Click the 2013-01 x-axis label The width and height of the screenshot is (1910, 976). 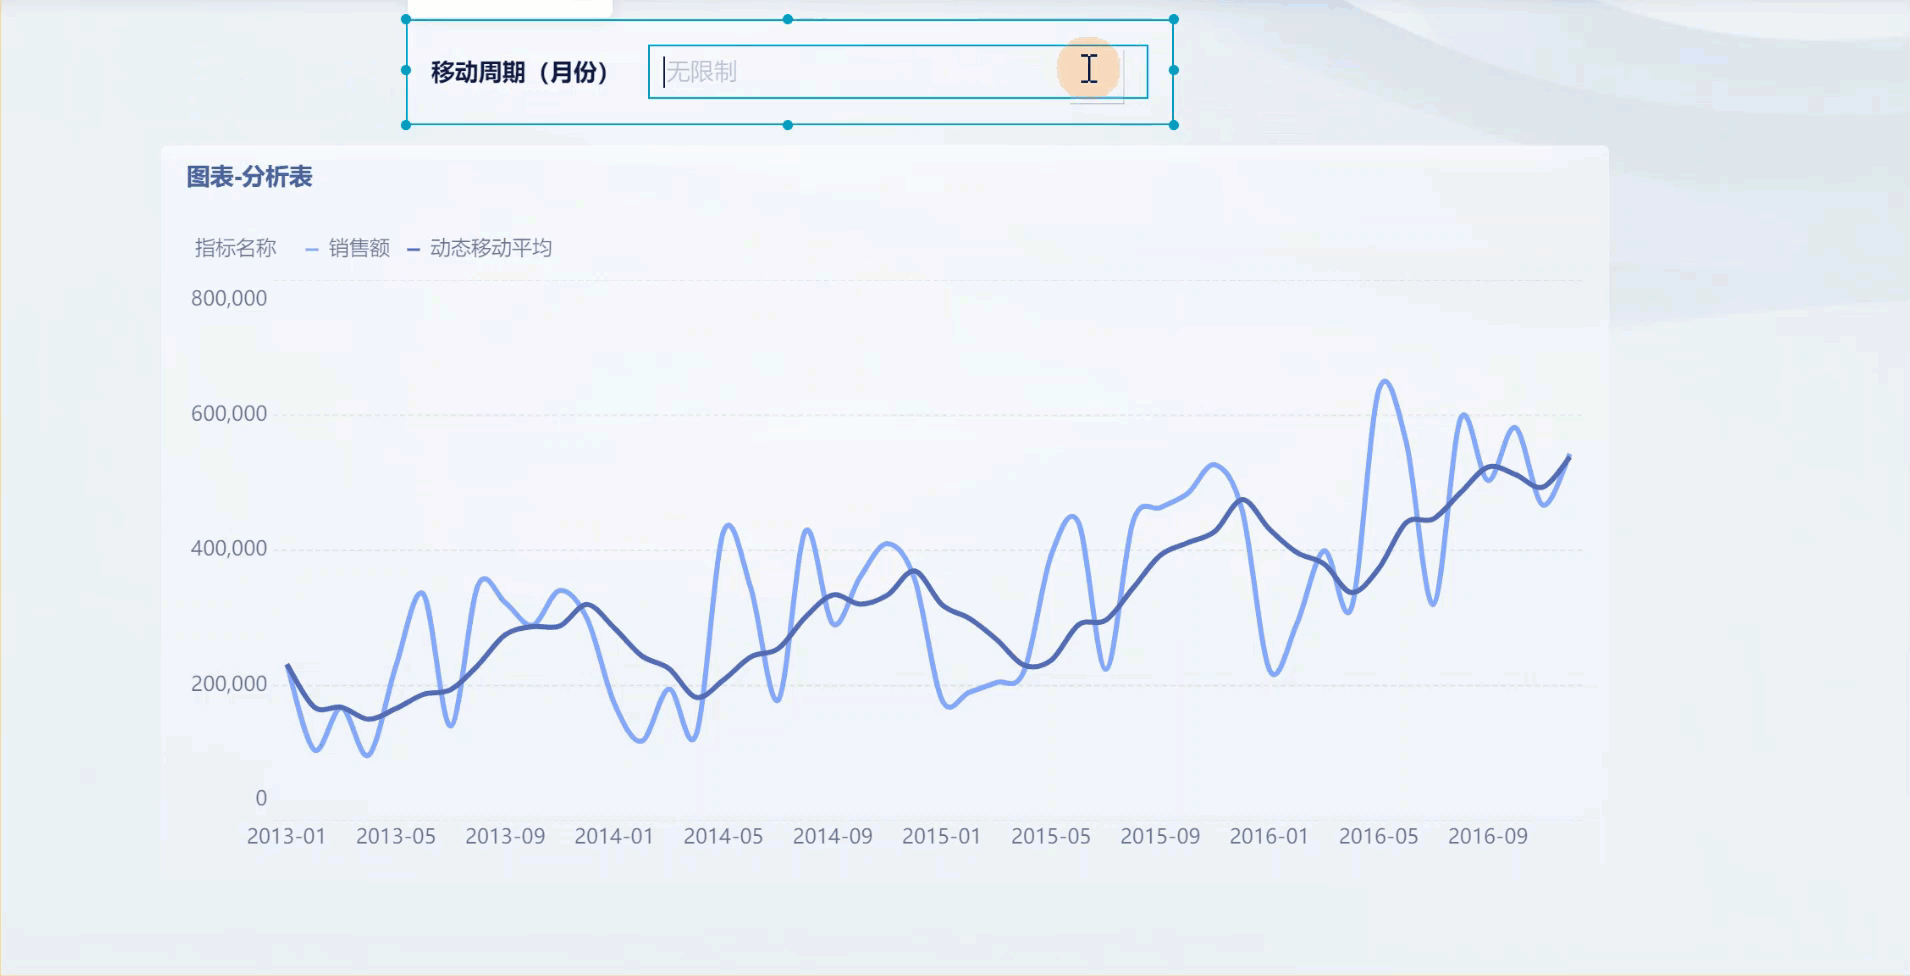(286, 836)
